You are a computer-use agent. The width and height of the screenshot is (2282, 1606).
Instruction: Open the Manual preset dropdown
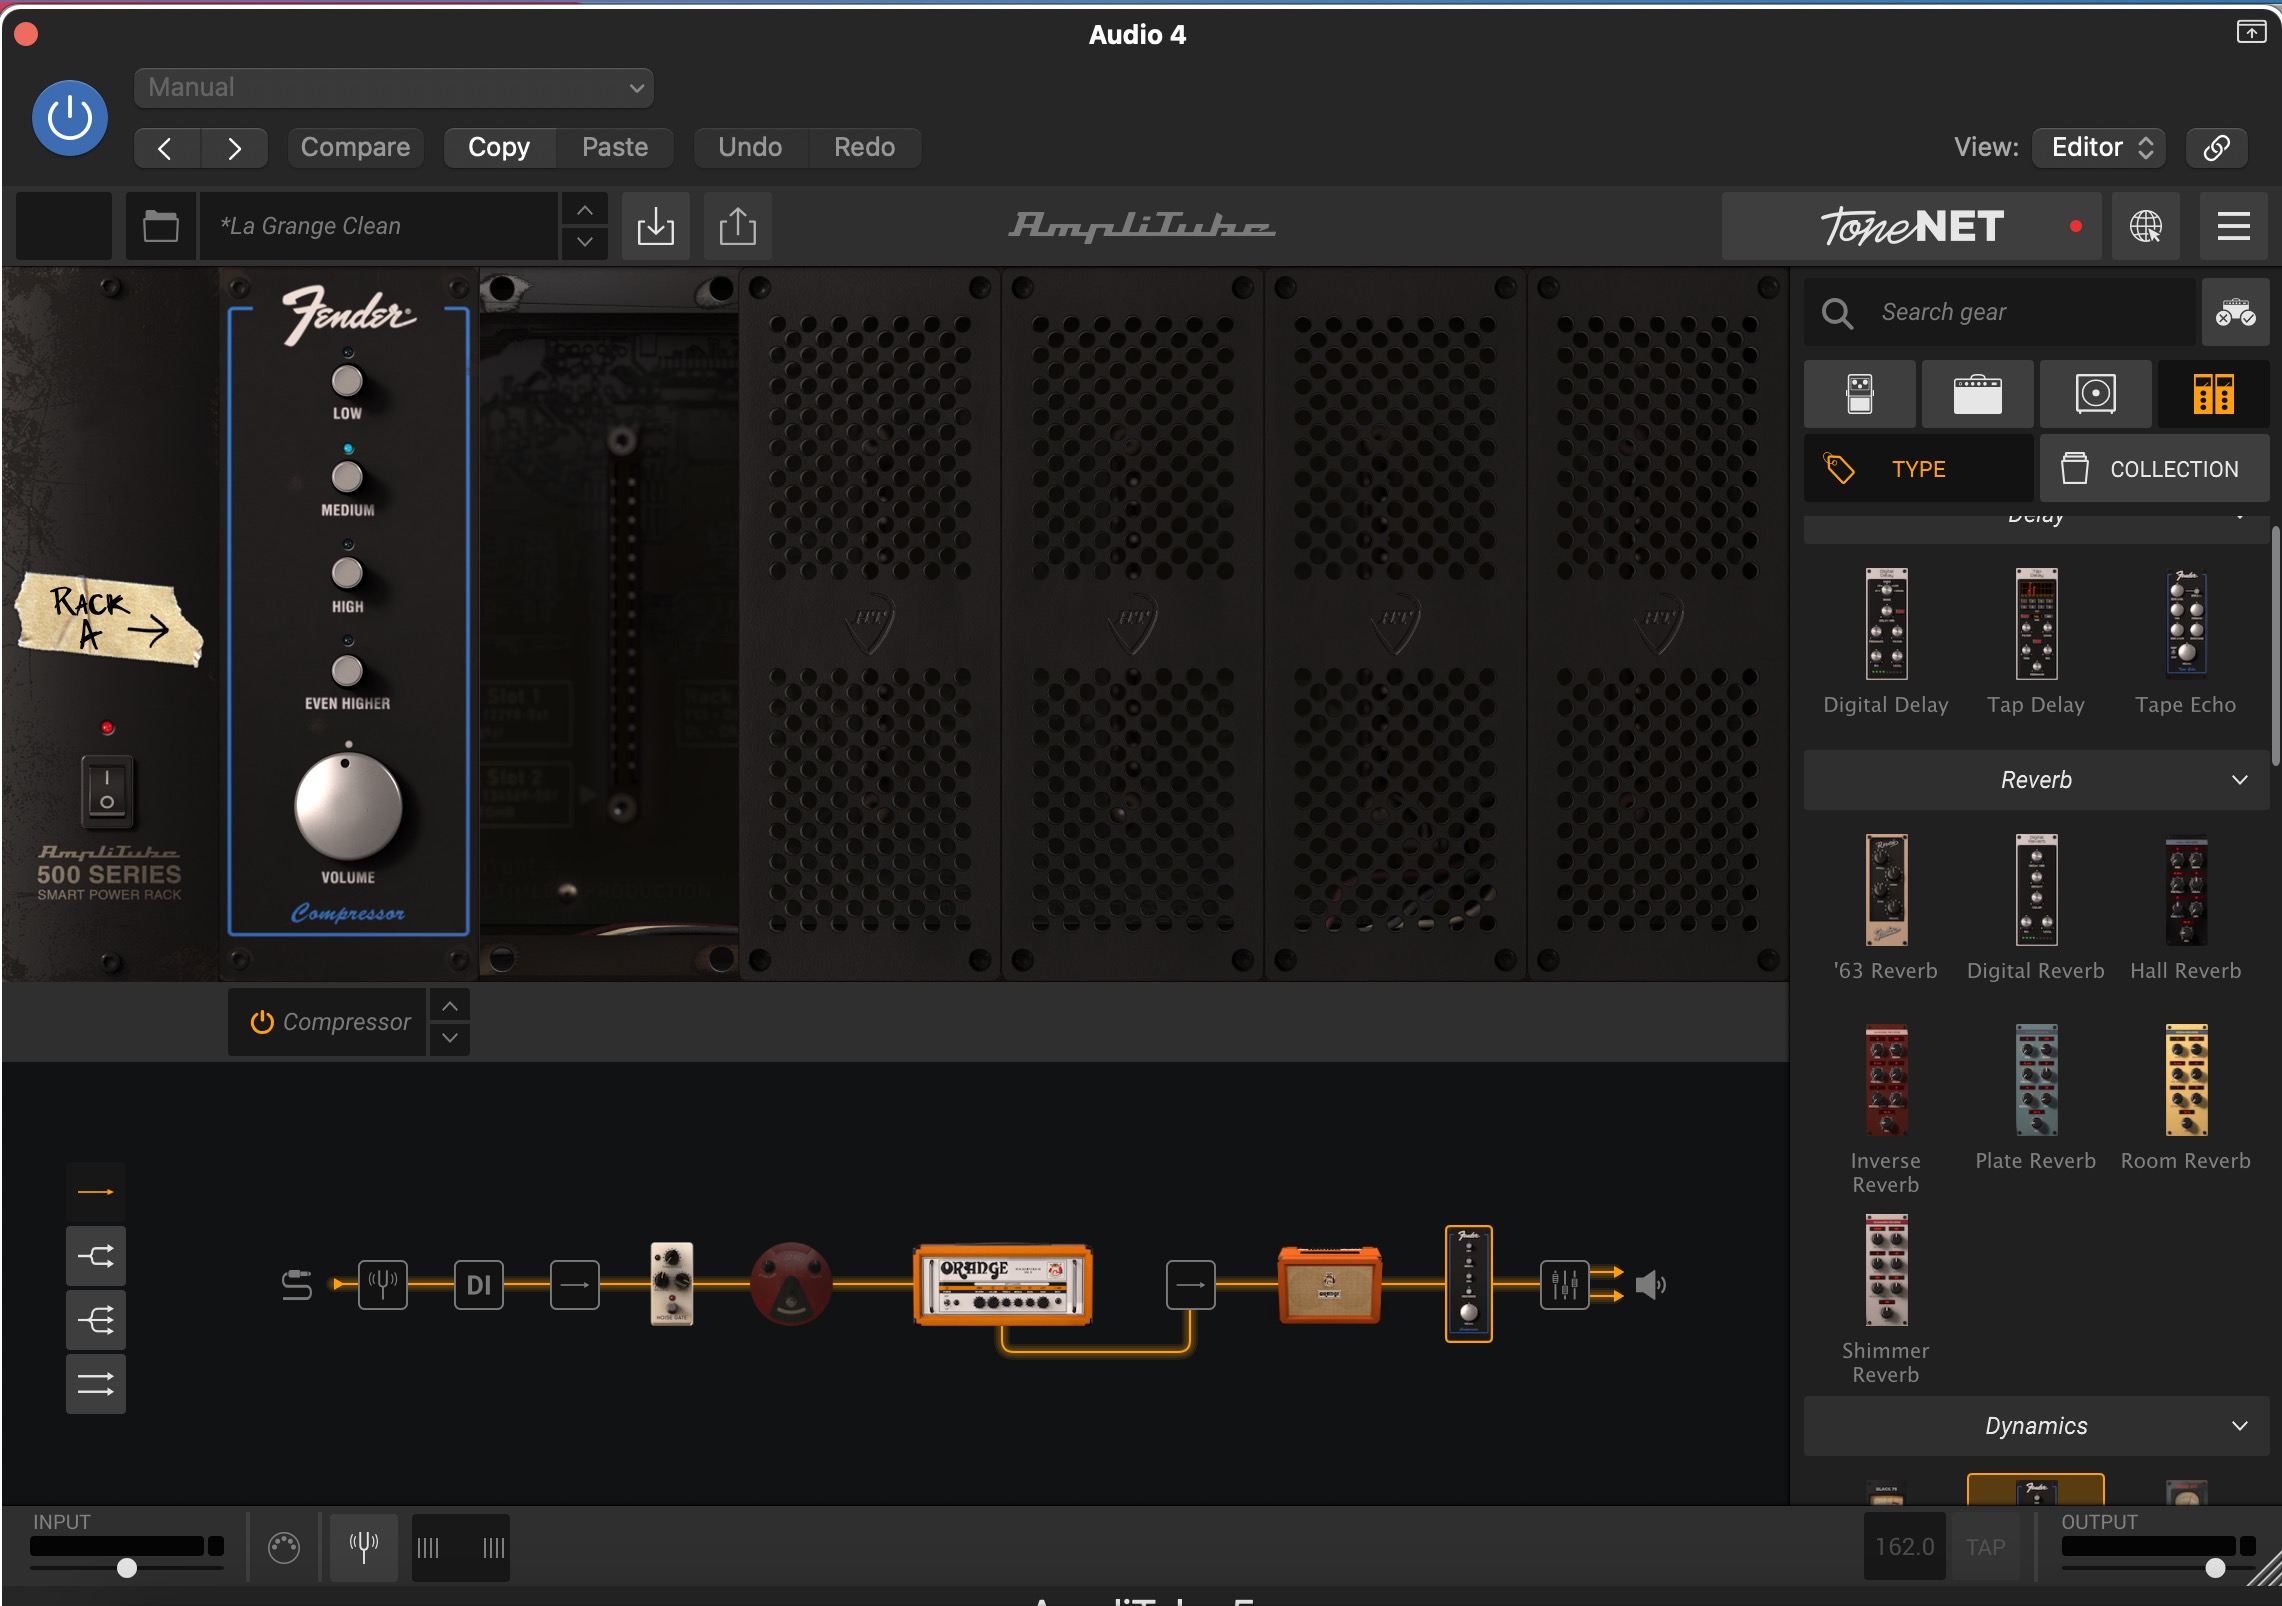394,87
